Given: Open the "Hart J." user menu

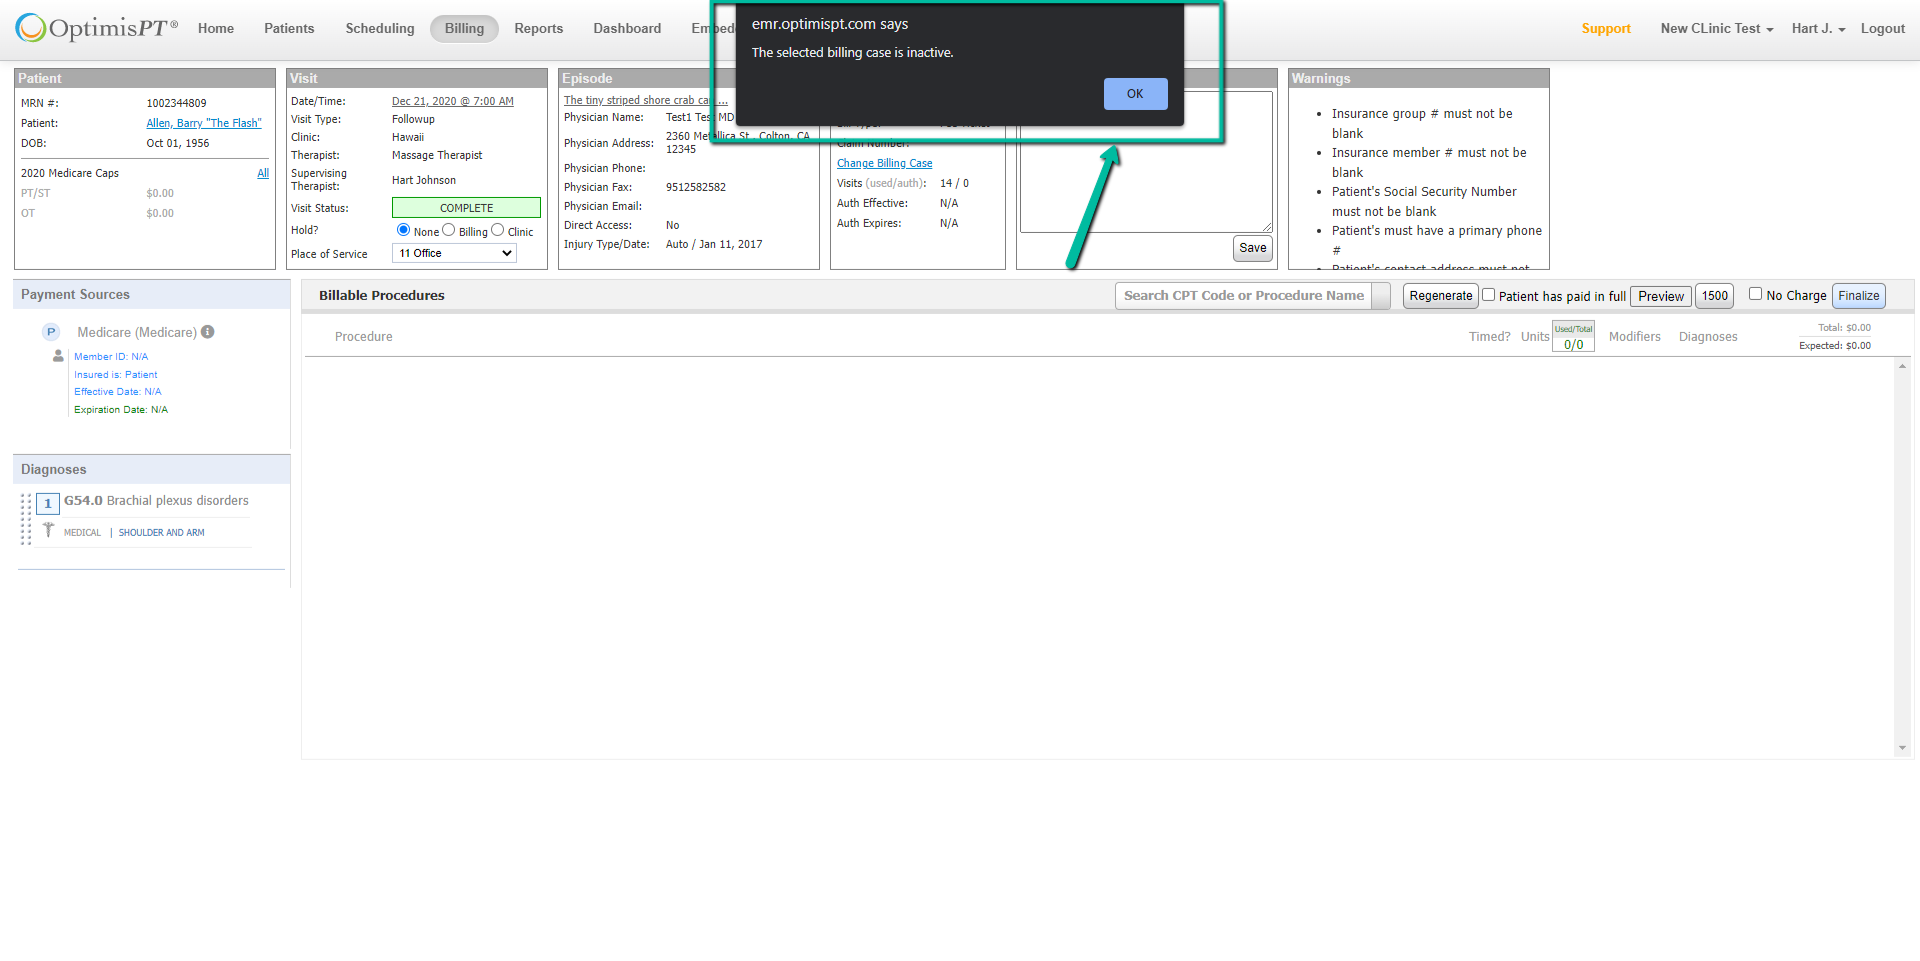Looking at the screenshot, I should [1818, 28].
